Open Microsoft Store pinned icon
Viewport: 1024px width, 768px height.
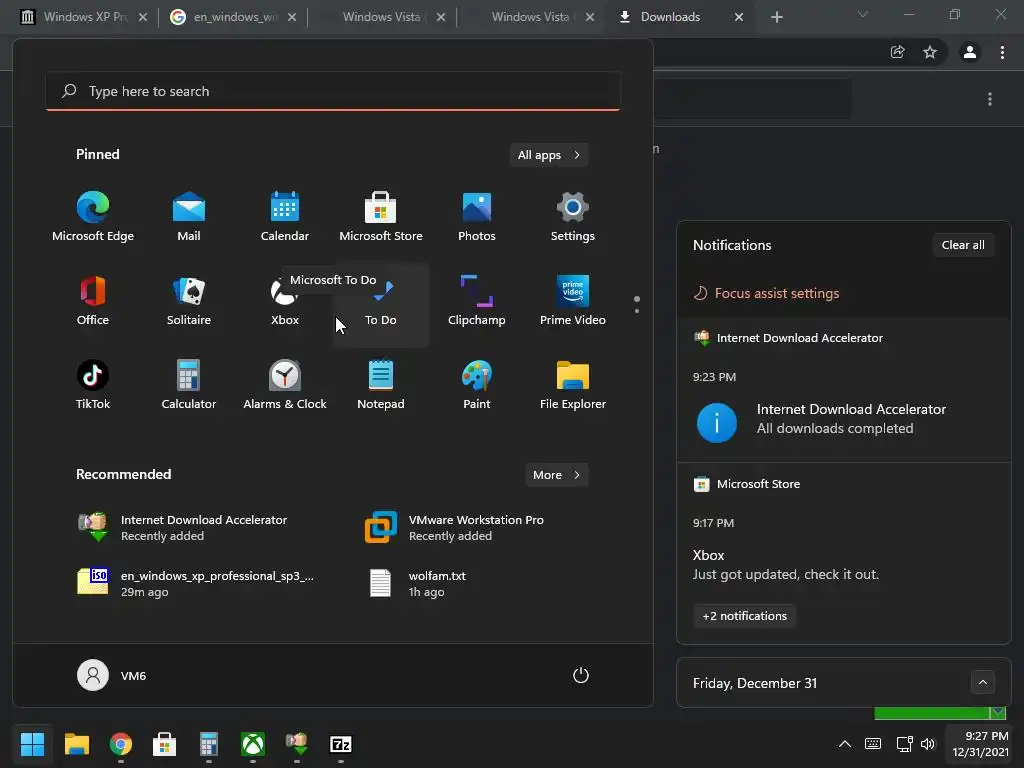coord(381,217)
